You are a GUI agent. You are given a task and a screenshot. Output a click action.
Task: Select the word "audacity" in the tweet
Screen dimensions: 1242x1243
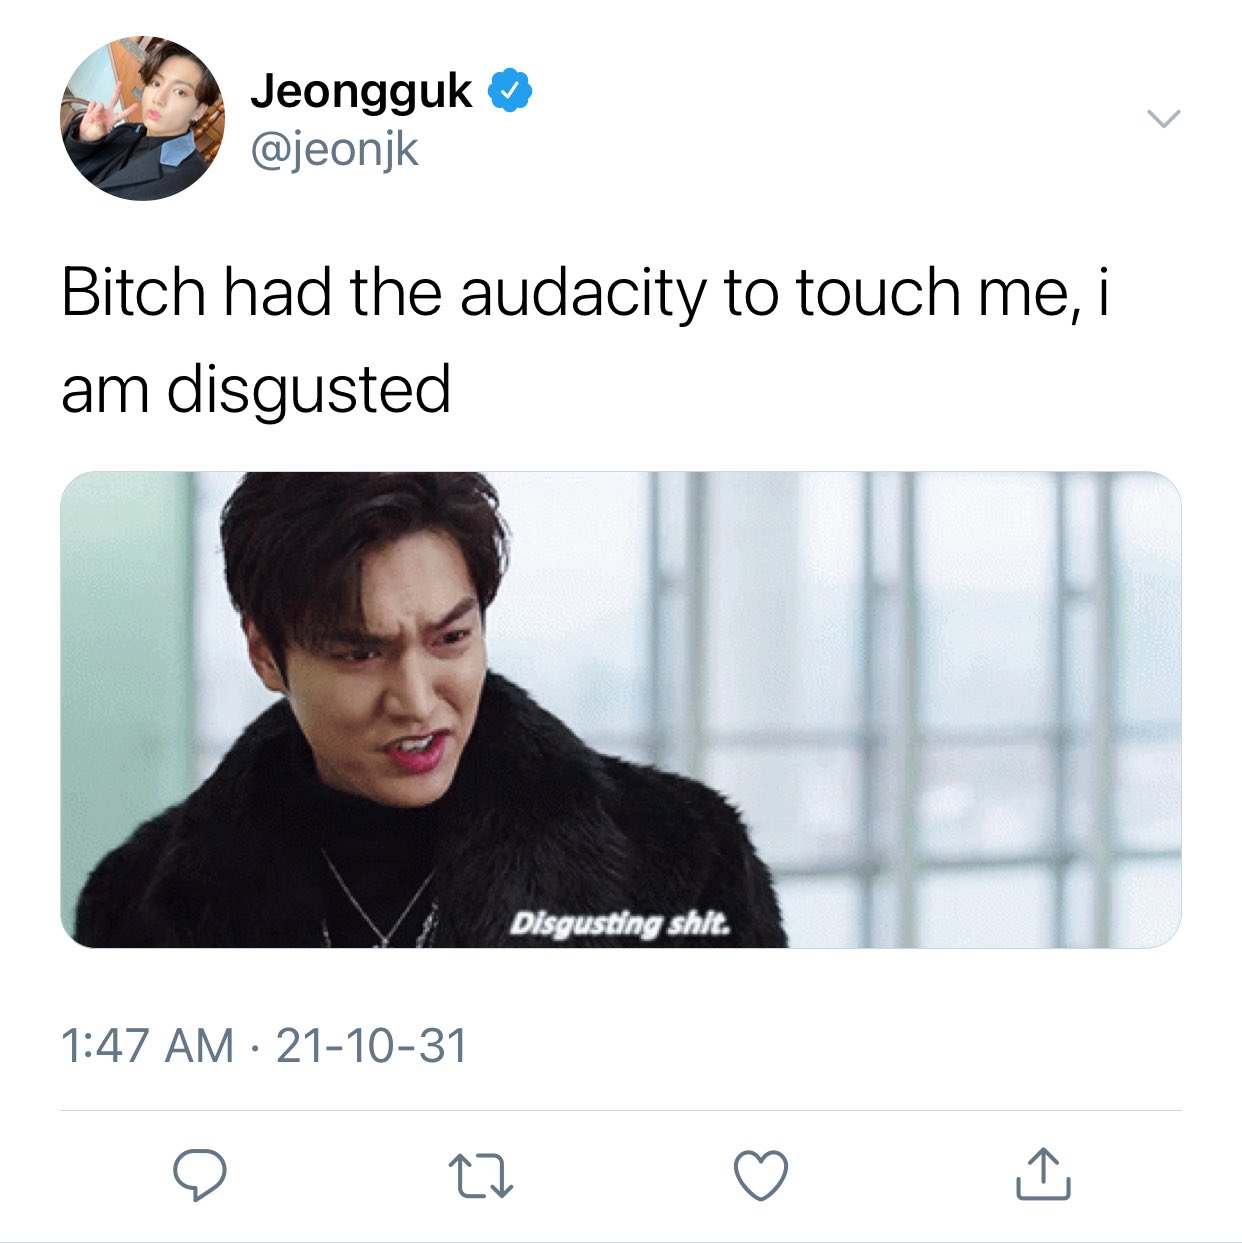click(583, 293)
